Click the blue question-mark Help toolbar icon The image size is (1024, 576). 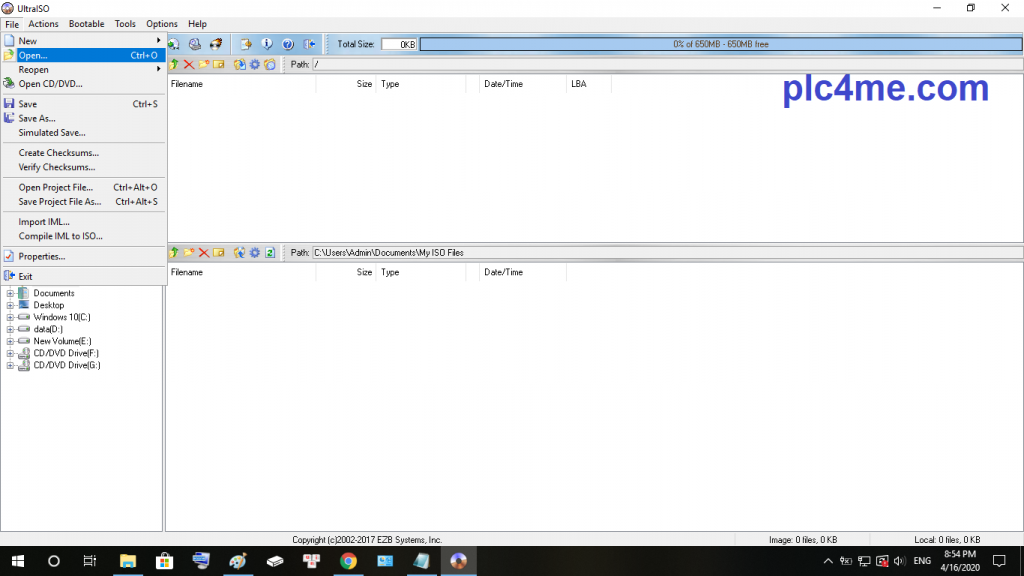coord(288,44)
